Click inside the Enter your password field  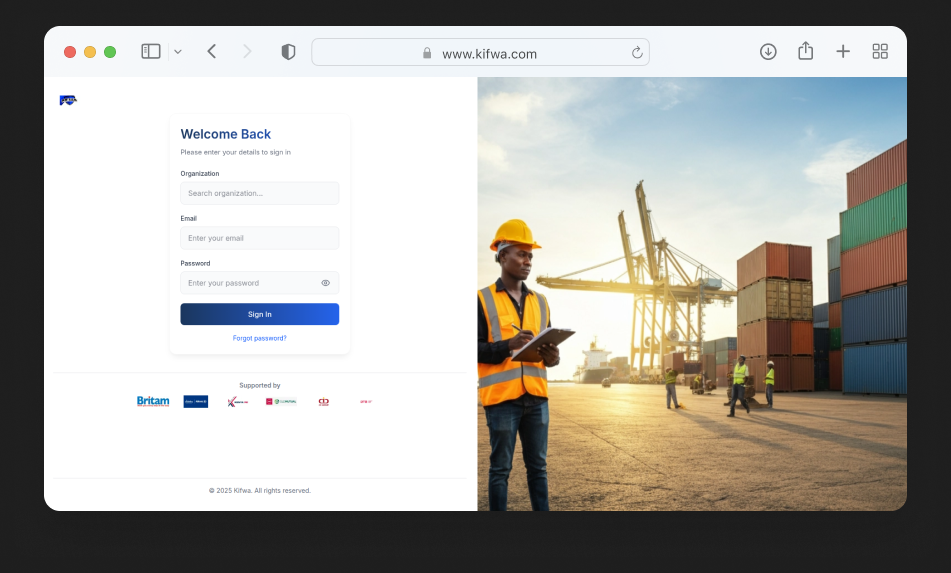tap(250, 283)
